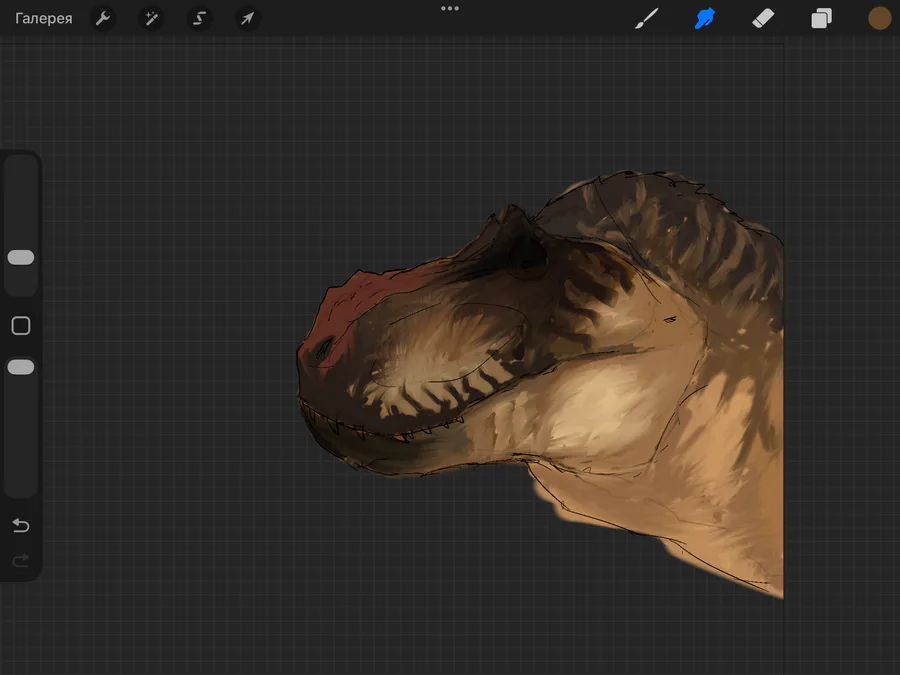Select the Eraser tool
The height and width of the screenshot is (675, 900).
pos(763,19)
